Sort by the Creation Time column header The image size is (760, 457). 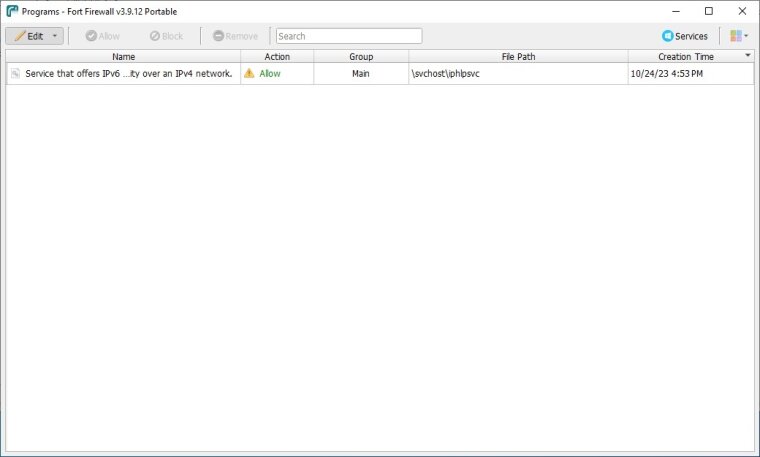[x=686, y=57]
